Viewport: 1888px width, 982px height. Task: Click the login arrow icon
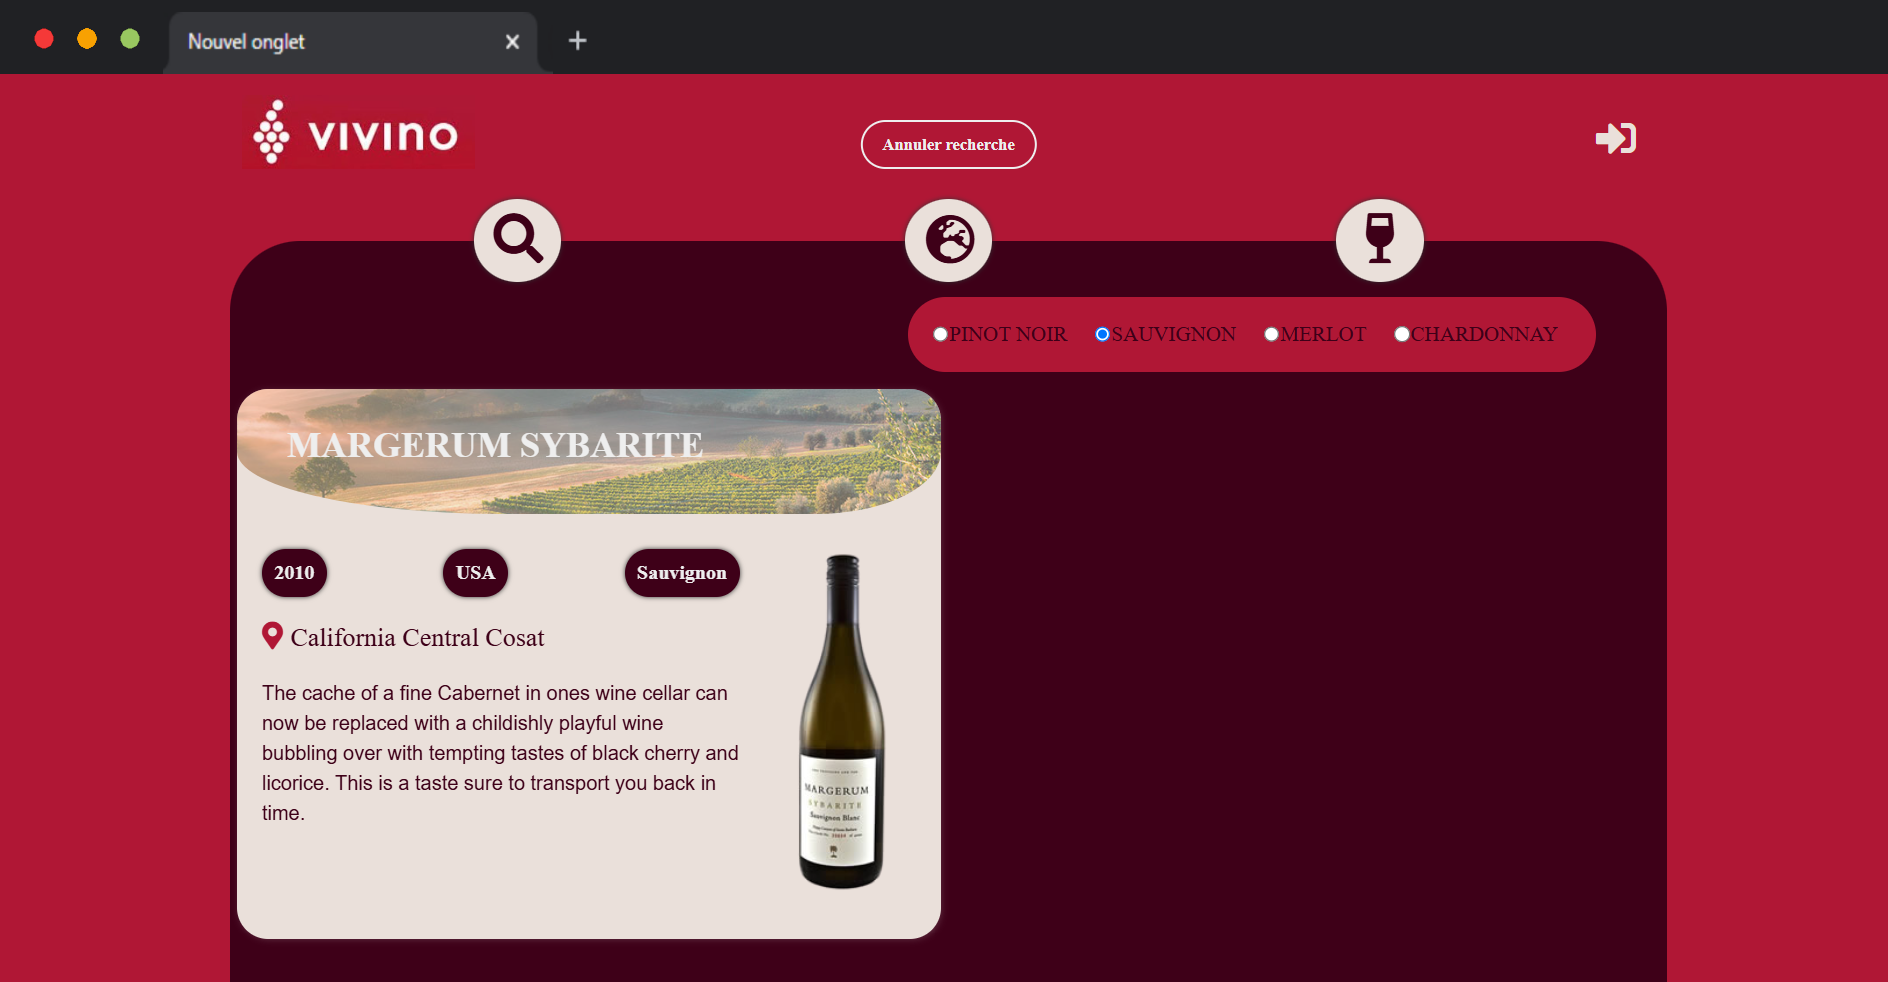coord(1615,138)
